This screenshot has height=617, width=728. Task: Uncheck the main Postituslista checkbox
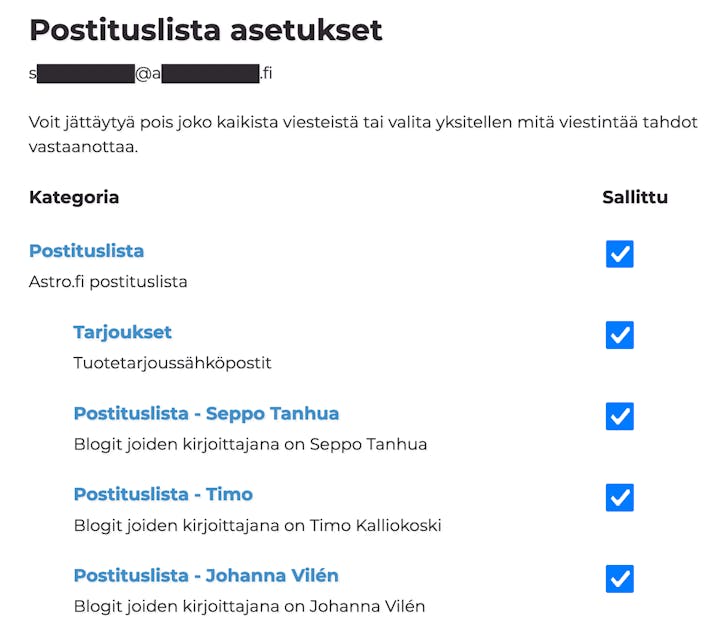pyautogui.click(x=620, y=254)
